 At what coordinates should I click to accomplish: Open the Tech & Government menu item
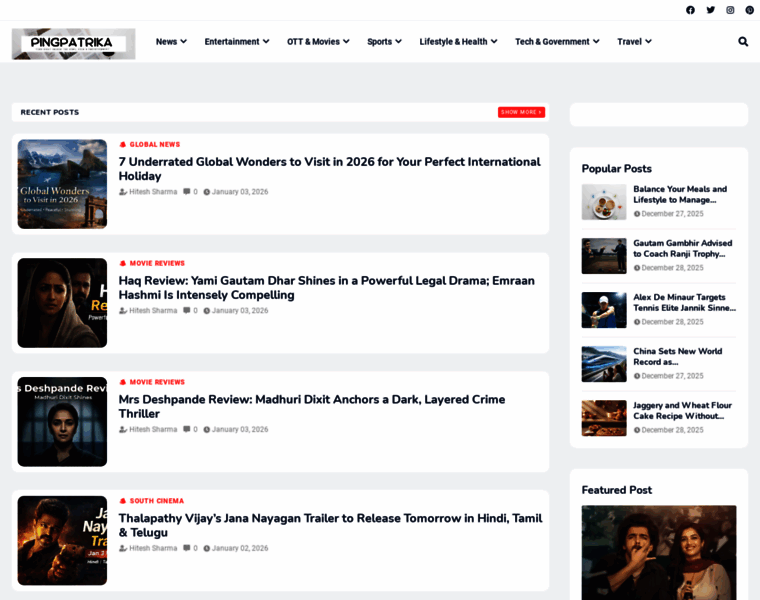tap(552, 42)
